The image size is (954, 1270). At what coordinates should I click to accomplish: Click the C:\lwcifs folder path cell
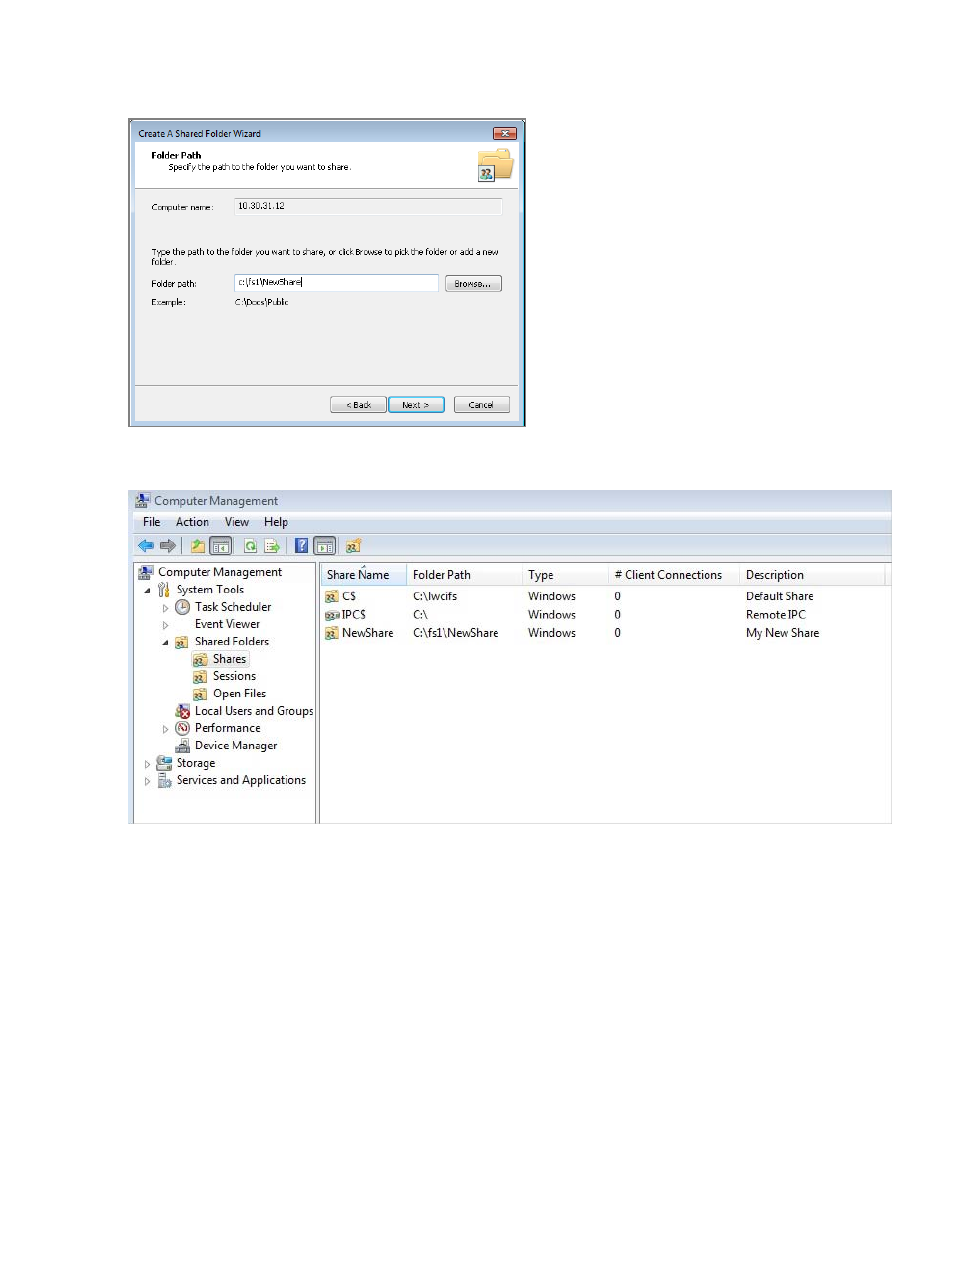pyautogui.click(x=435, y=597)
